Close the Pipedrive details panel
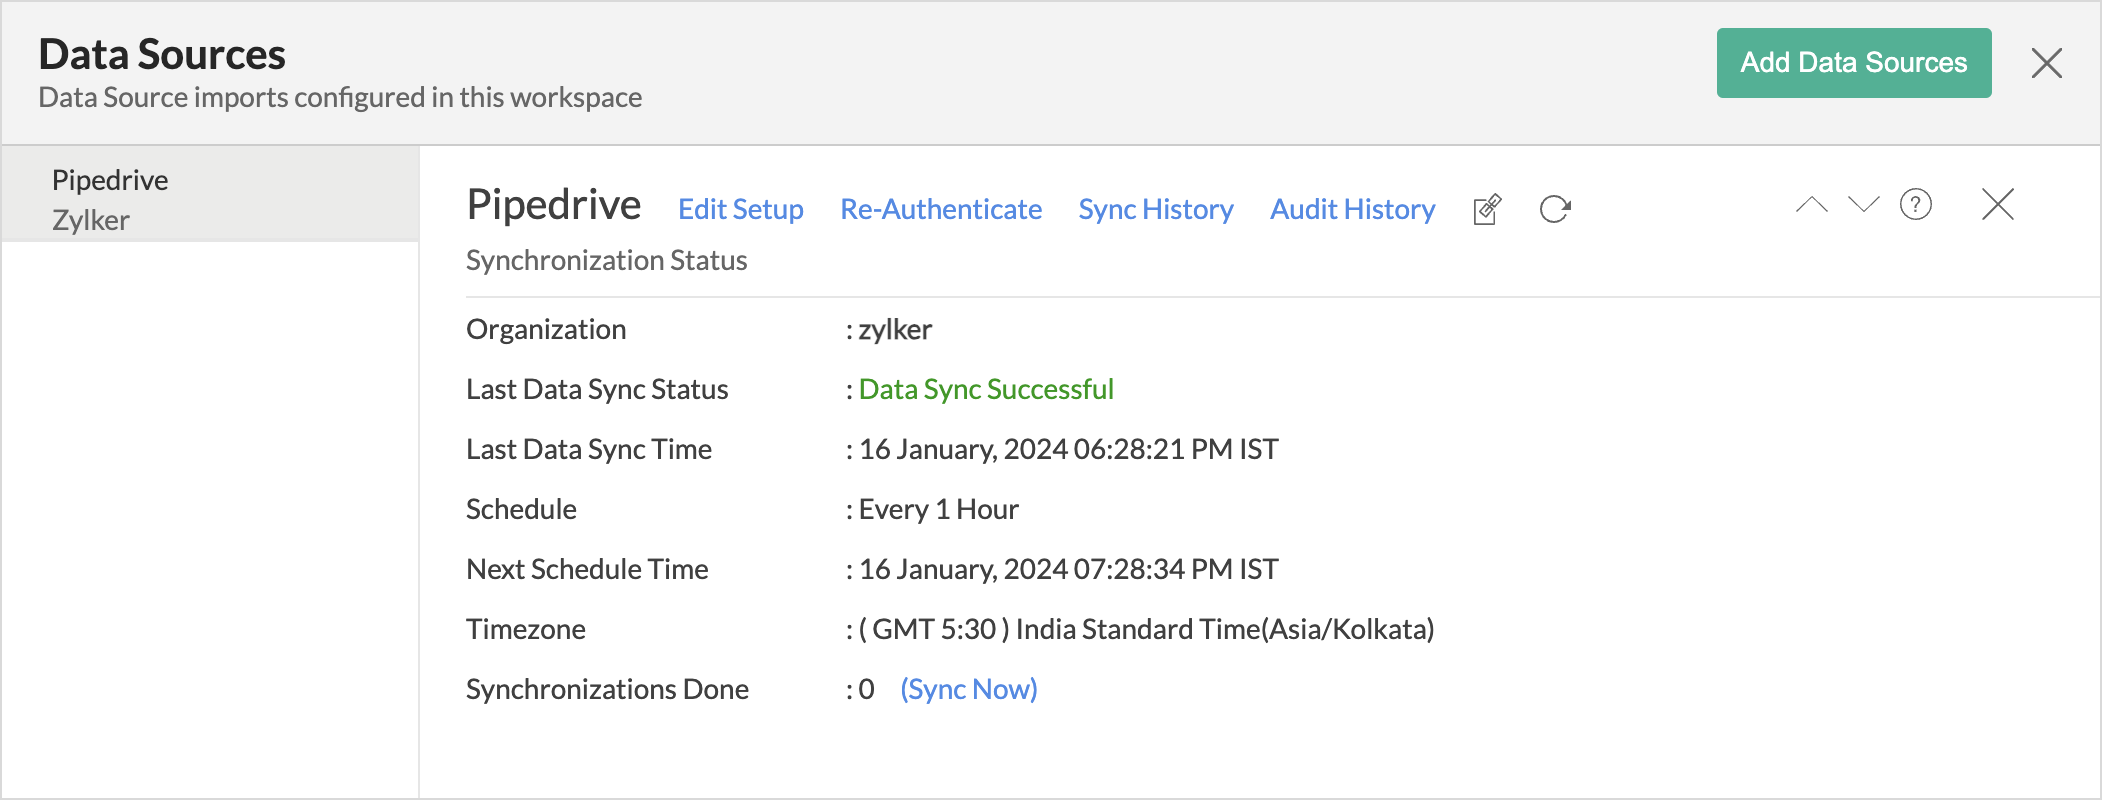Image resolution: width=2102 pixels, height=800 pixels. 1997,205
